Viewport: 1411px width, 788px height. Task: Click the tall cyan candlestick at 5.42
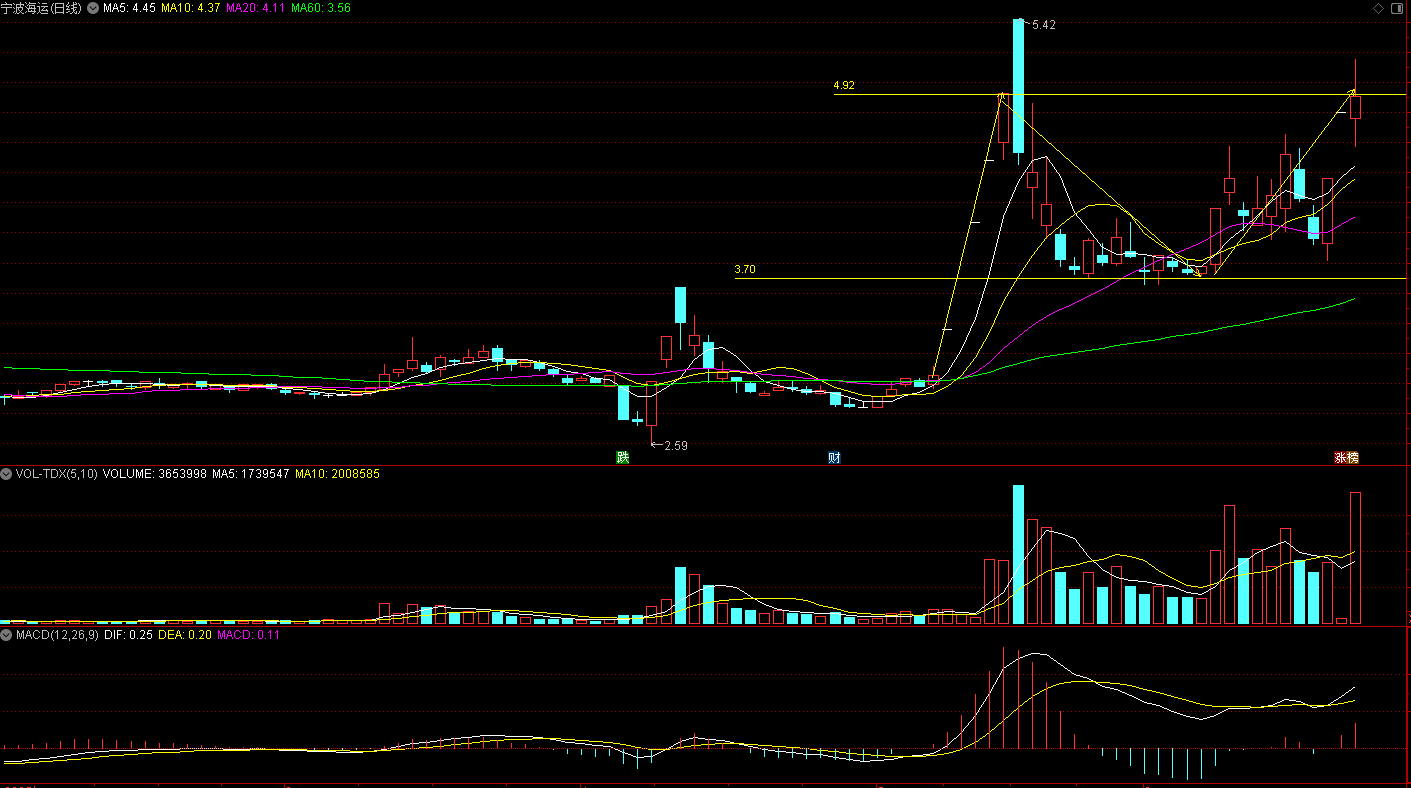[1018, 86]
